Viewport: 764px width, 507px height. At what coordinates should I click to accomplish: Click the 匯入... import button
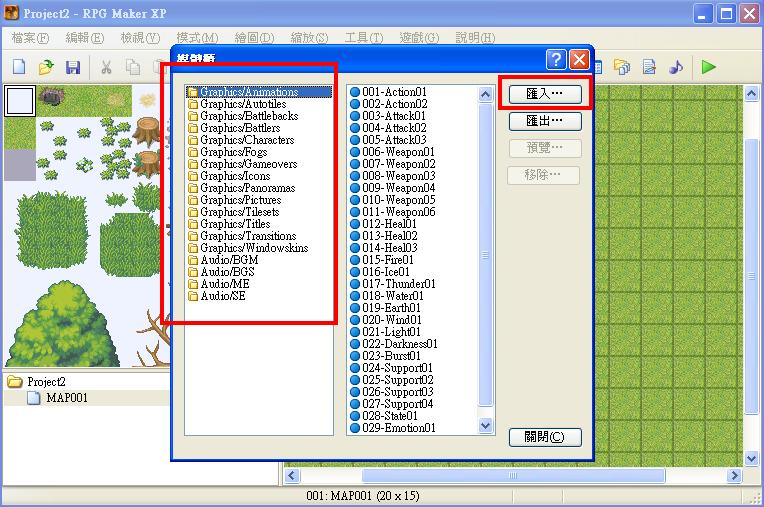545,94
